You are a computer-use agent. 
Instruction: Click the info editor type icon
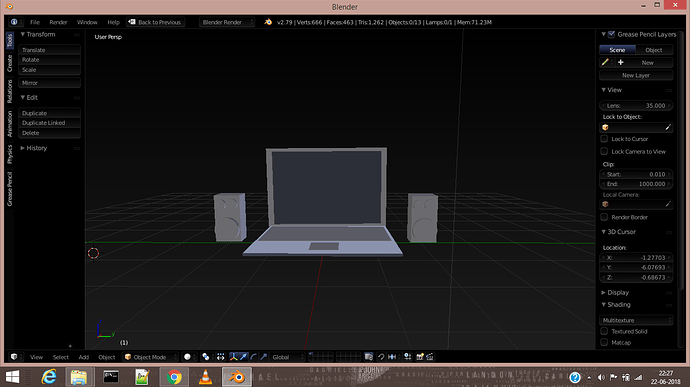pyautogui.click(x=14, y=22)
